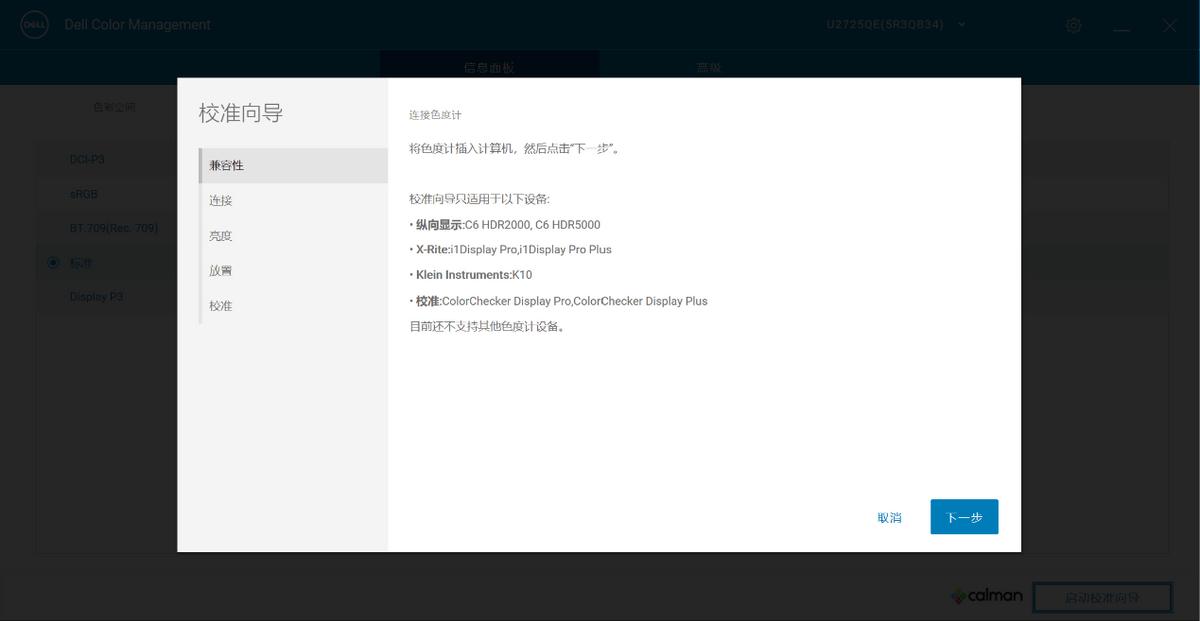Click the Calman logo at the bottom
Image resolution: width=1200 pixels, height=621 pixels.
pos(987,596)
